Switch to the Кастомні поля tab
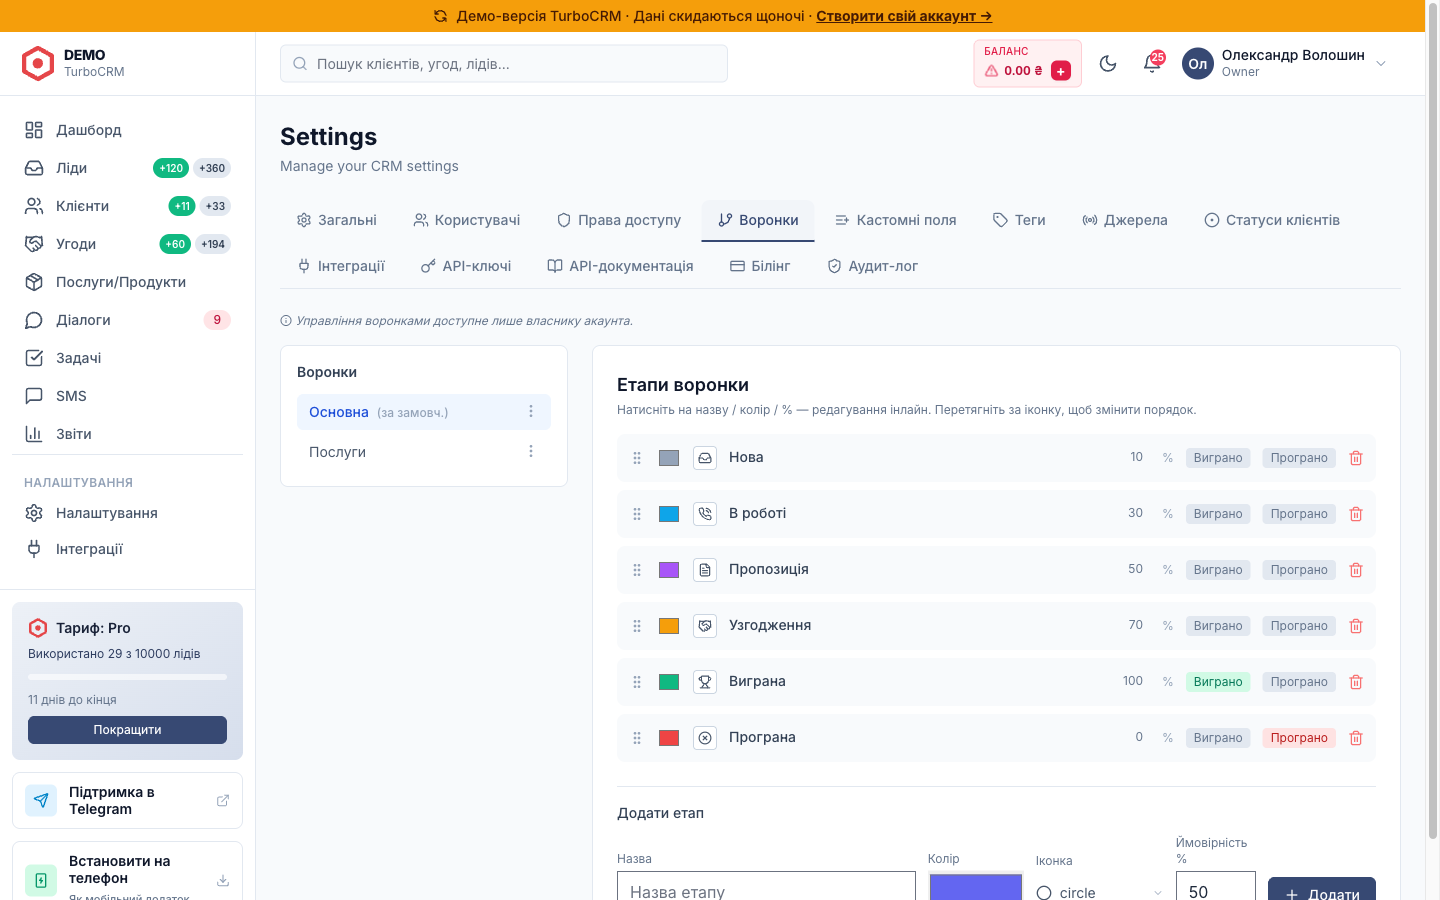The height and width of the screenshot is (900, 1440). 896,220
